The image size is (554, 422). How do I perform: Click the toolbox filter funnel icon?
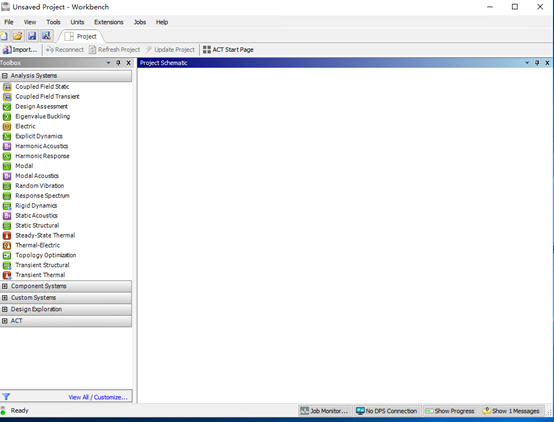coord(6,397)
